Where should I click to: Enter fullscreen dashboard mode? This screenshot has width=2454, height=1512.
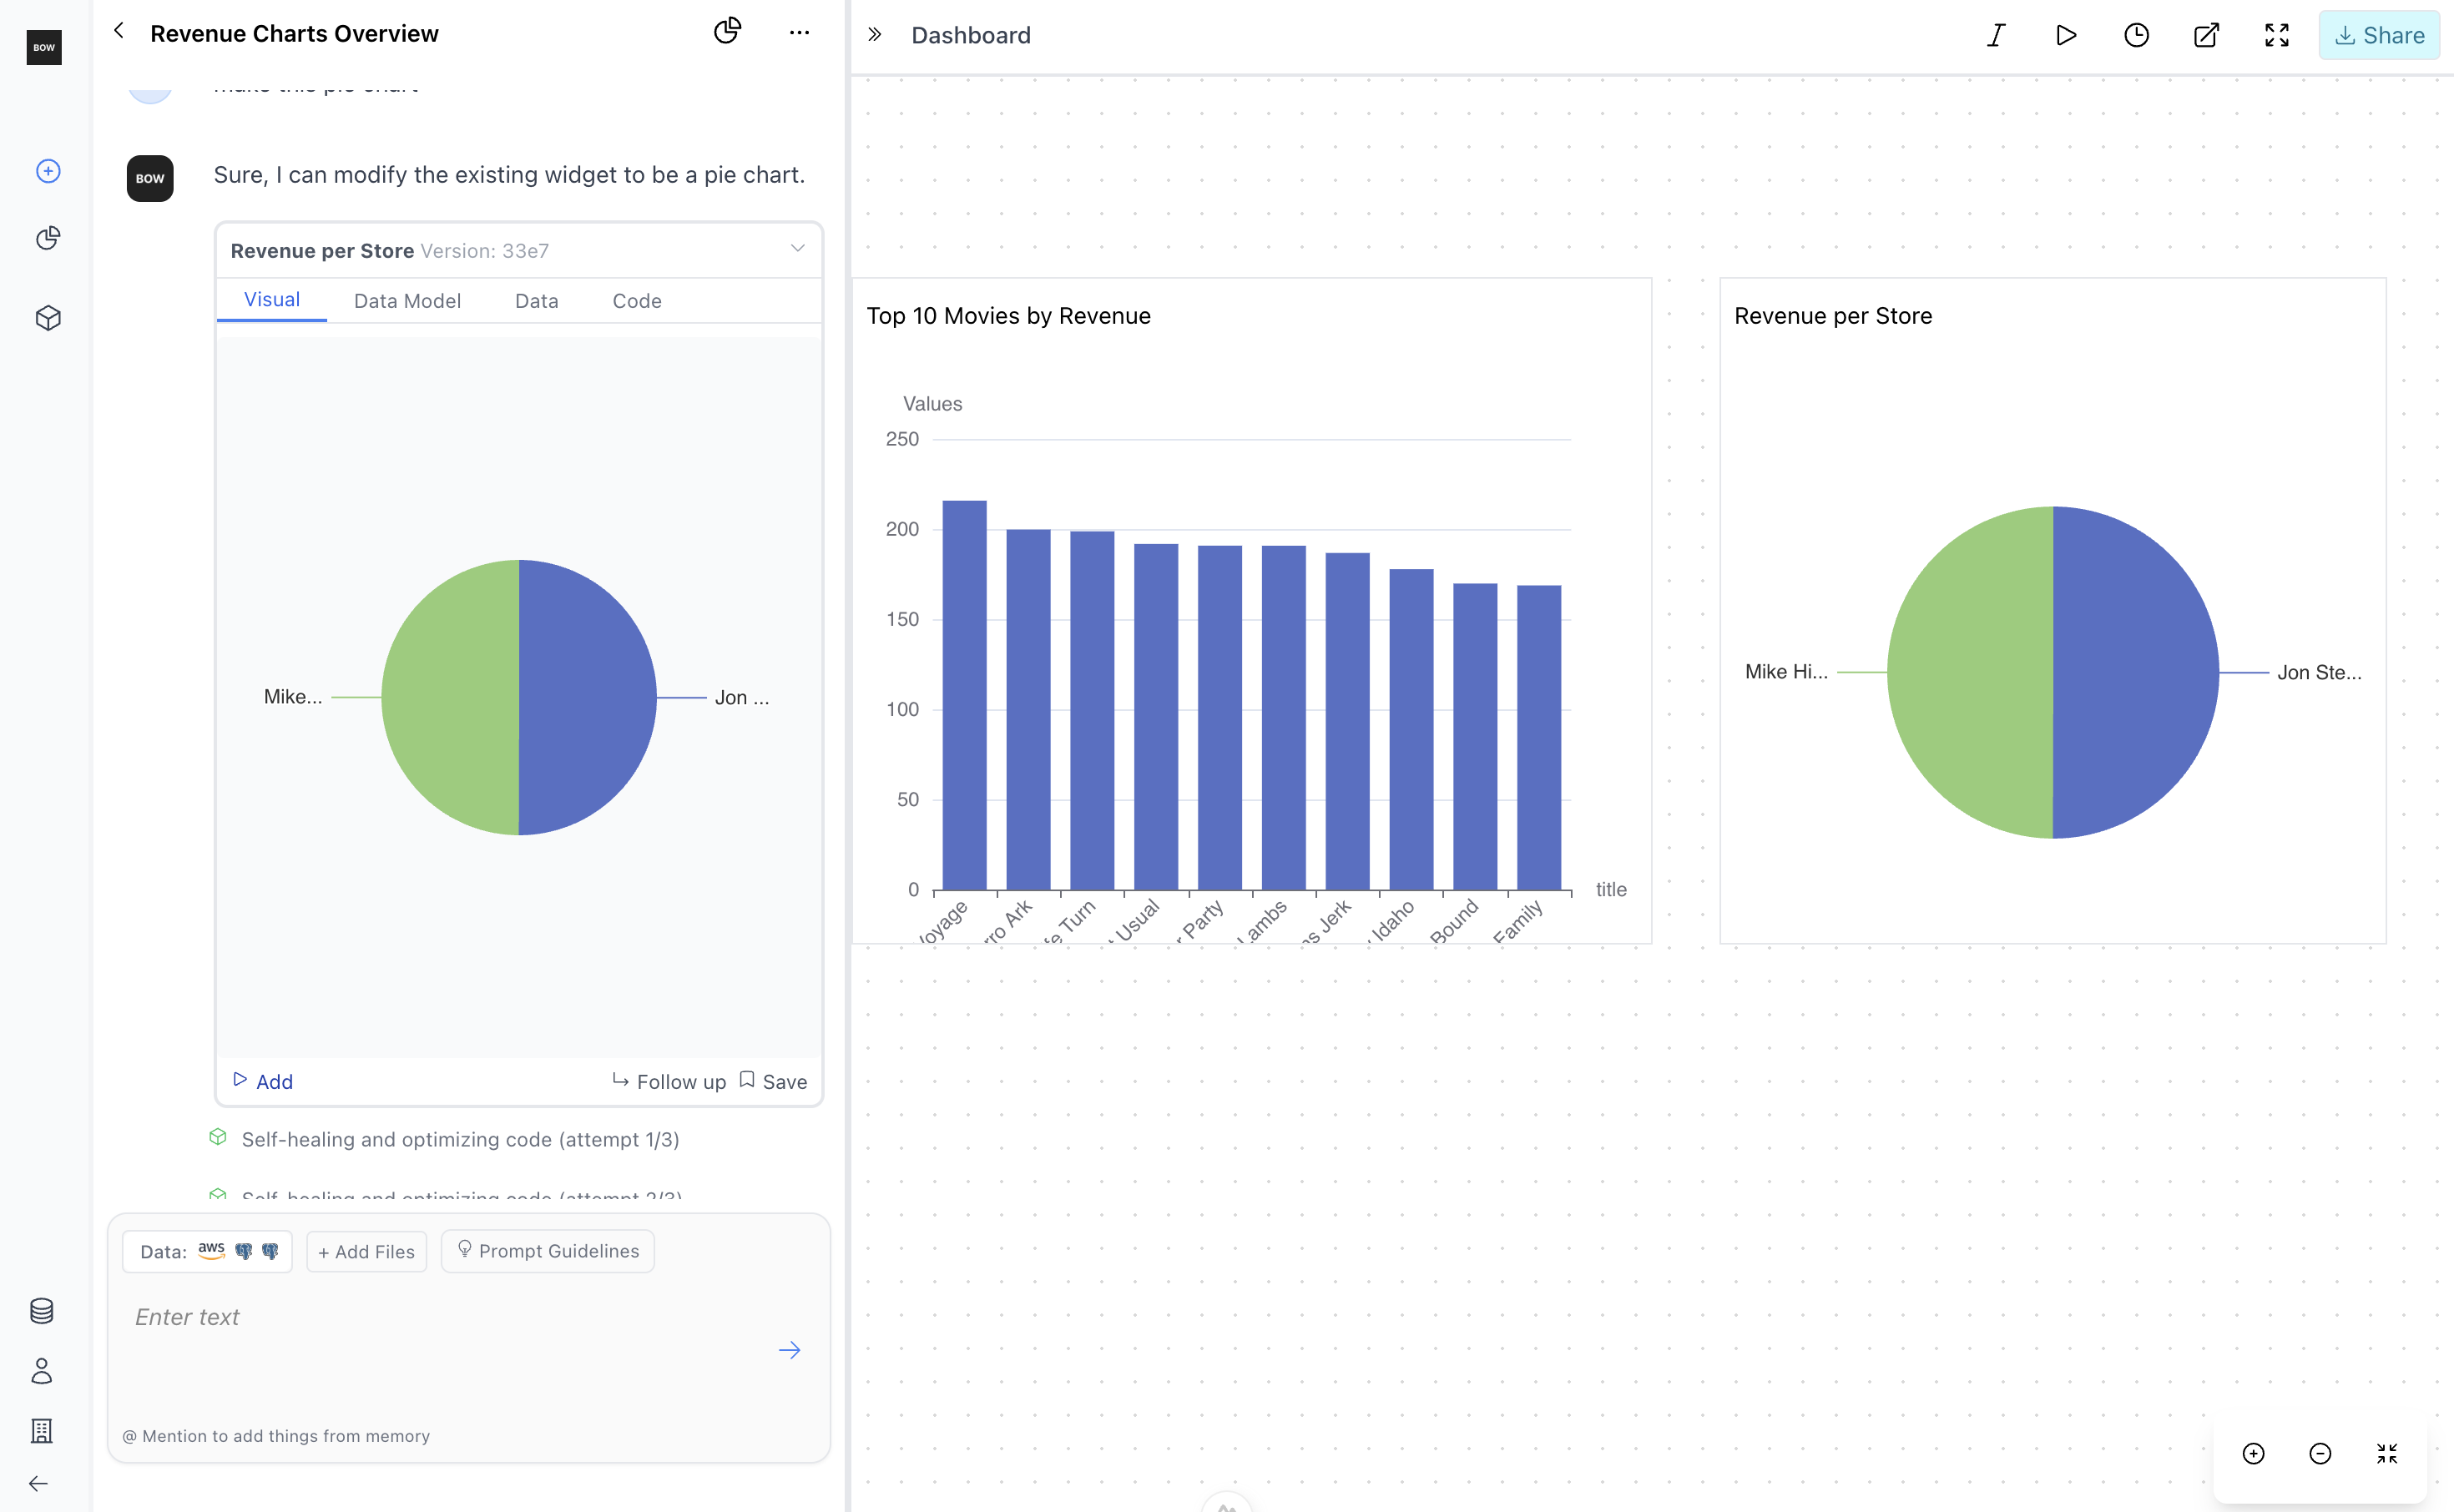(x=2277, y=35)
